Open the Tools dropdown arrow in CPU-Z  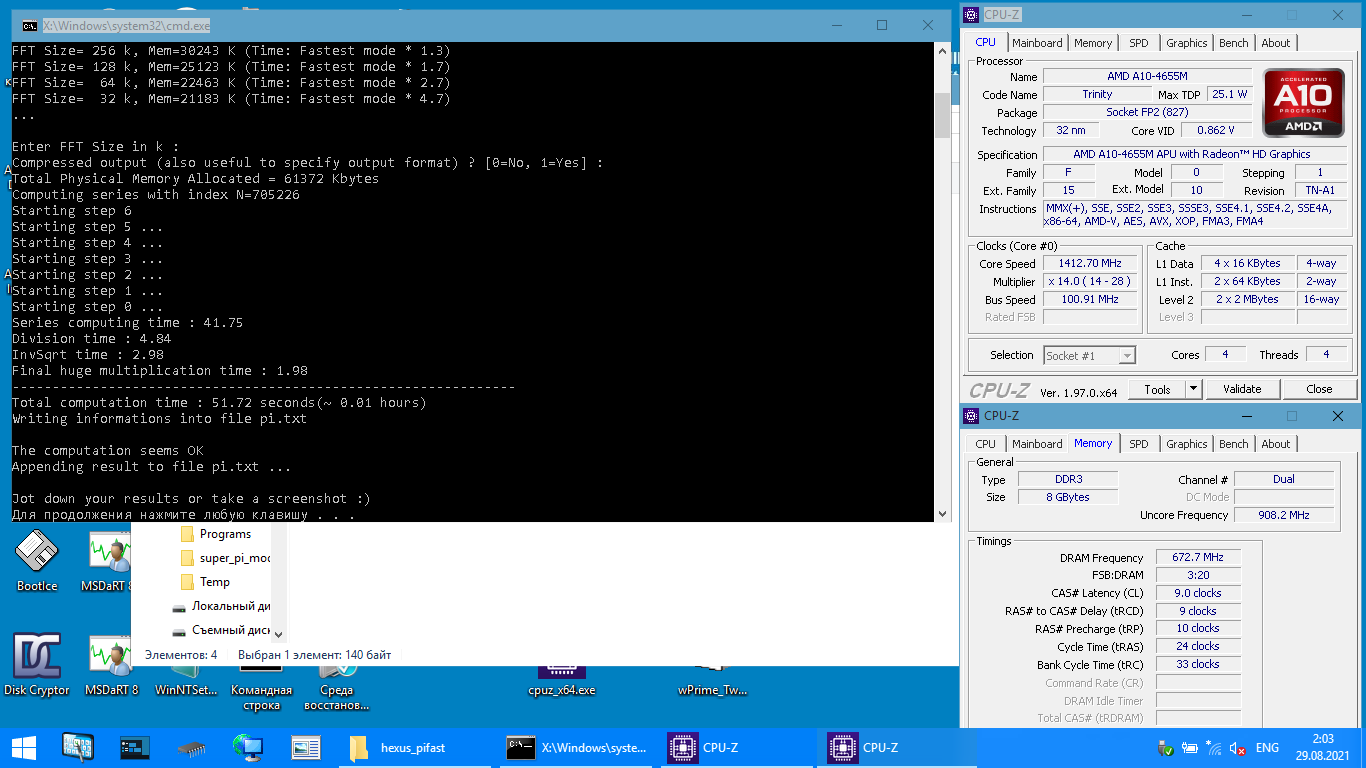pyautogui.click(x=1193, y=389)
